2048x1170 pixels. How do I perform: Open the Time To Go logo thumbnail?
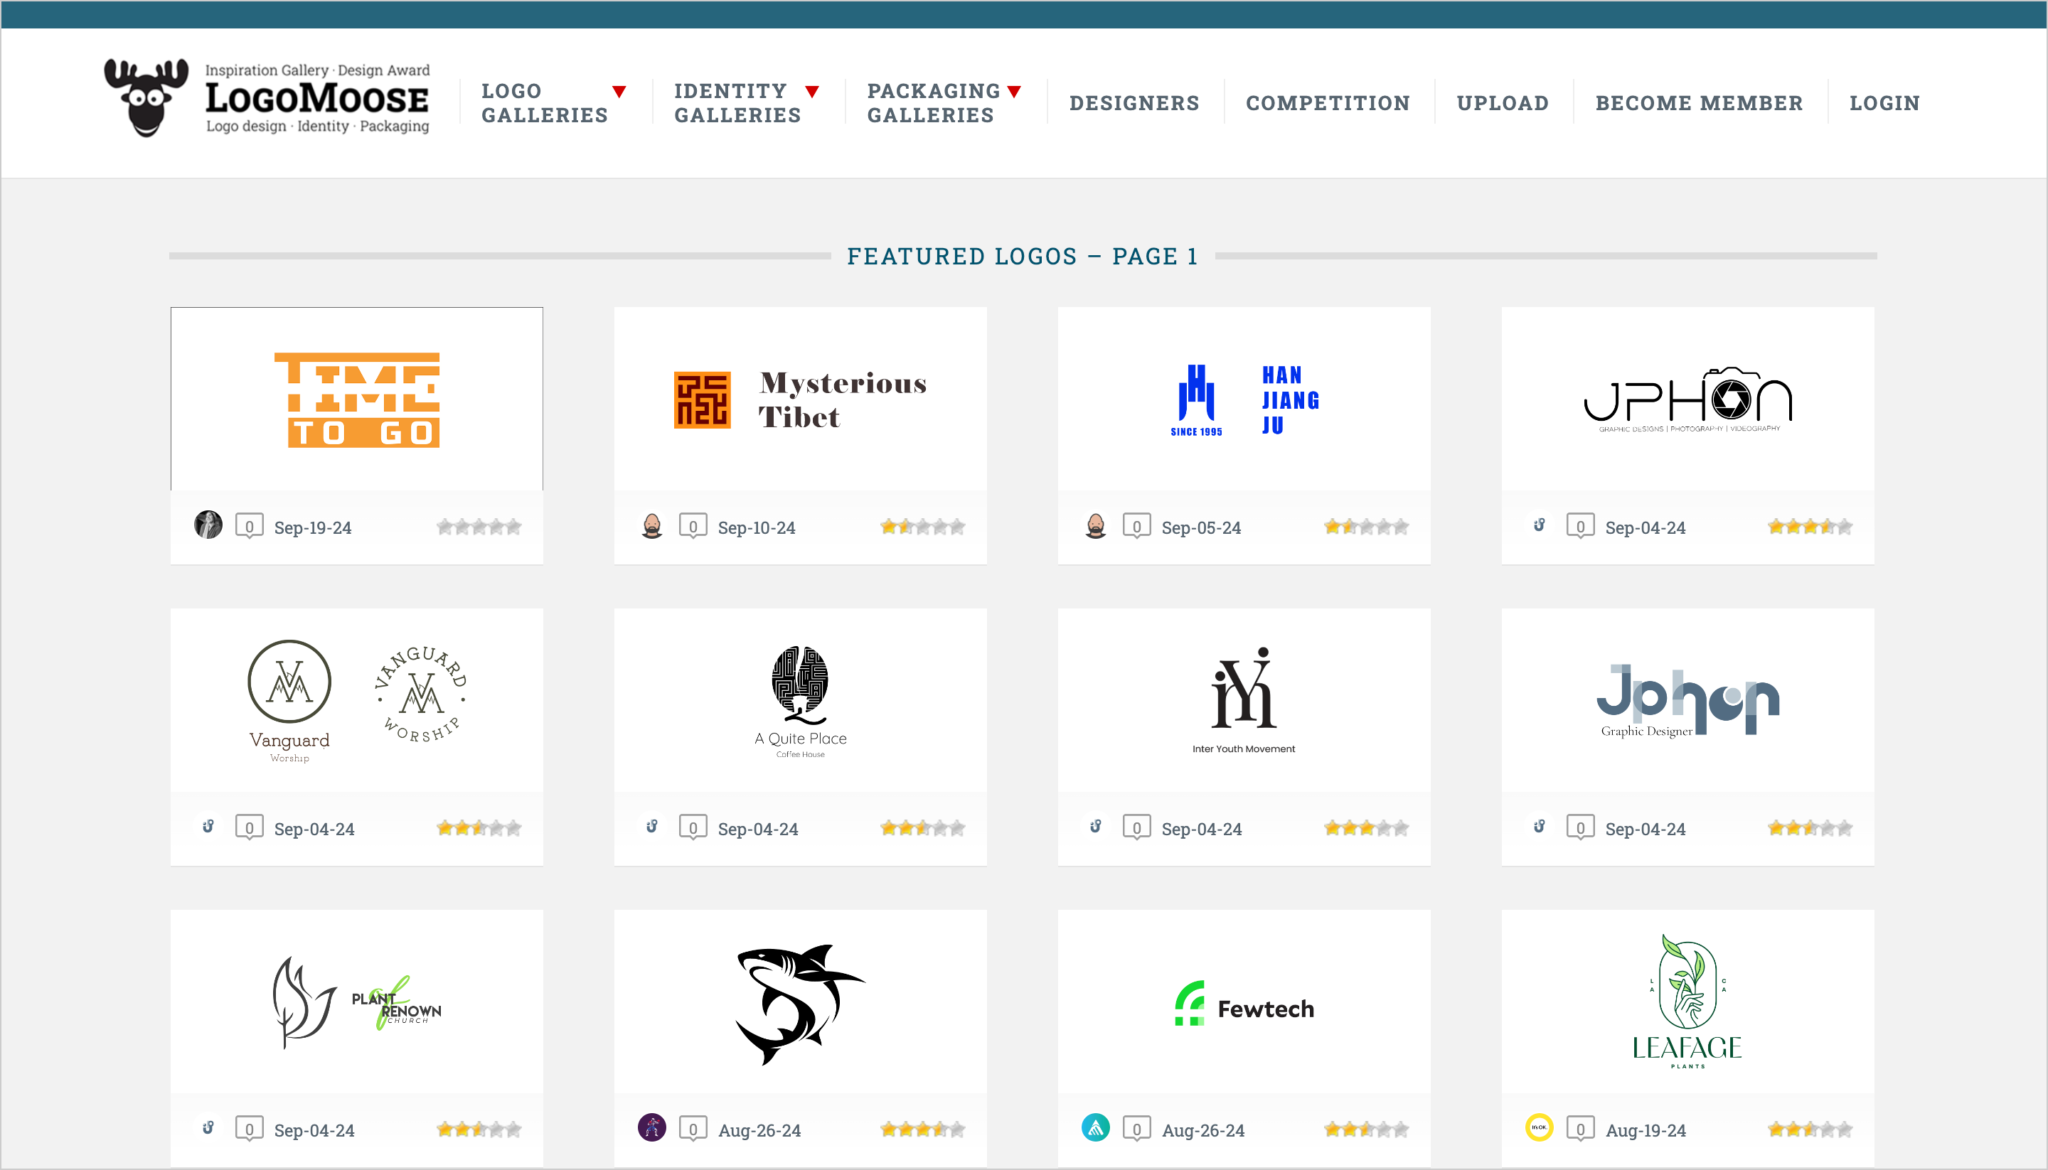356,398
